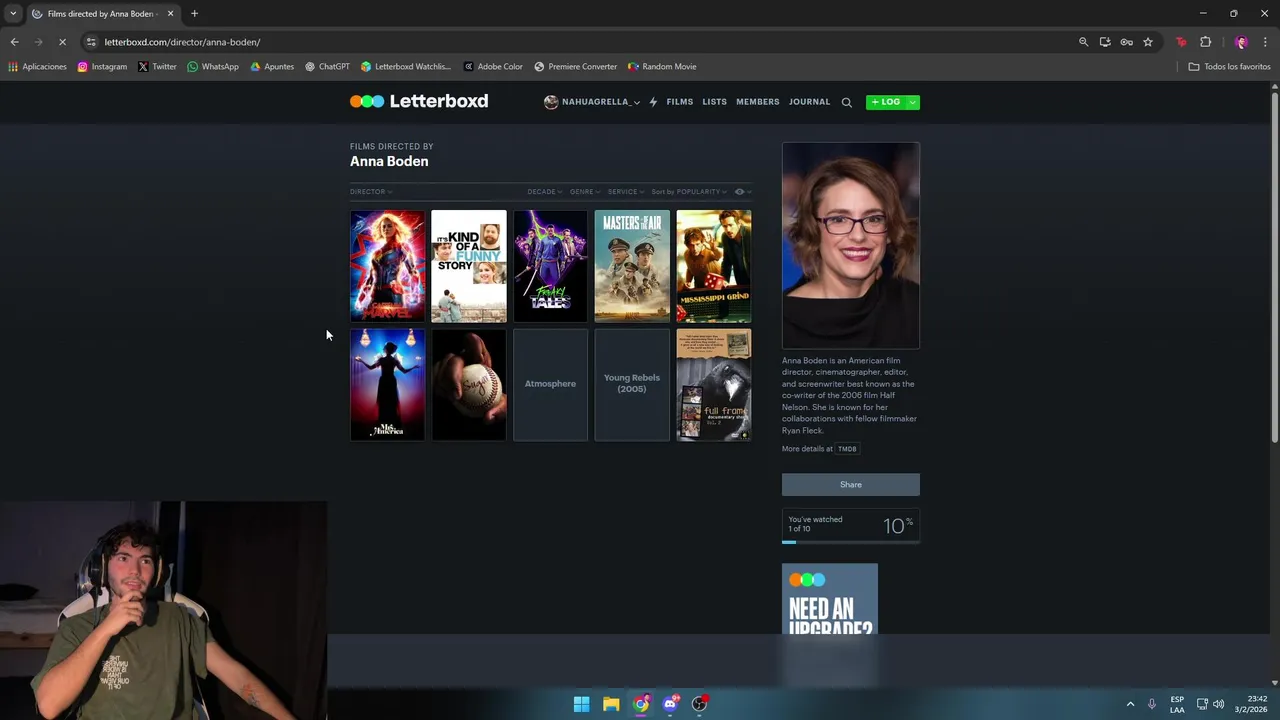Open a new browser tab
The width and height of the screenshot is (1280, 720).
coord(194,13)
